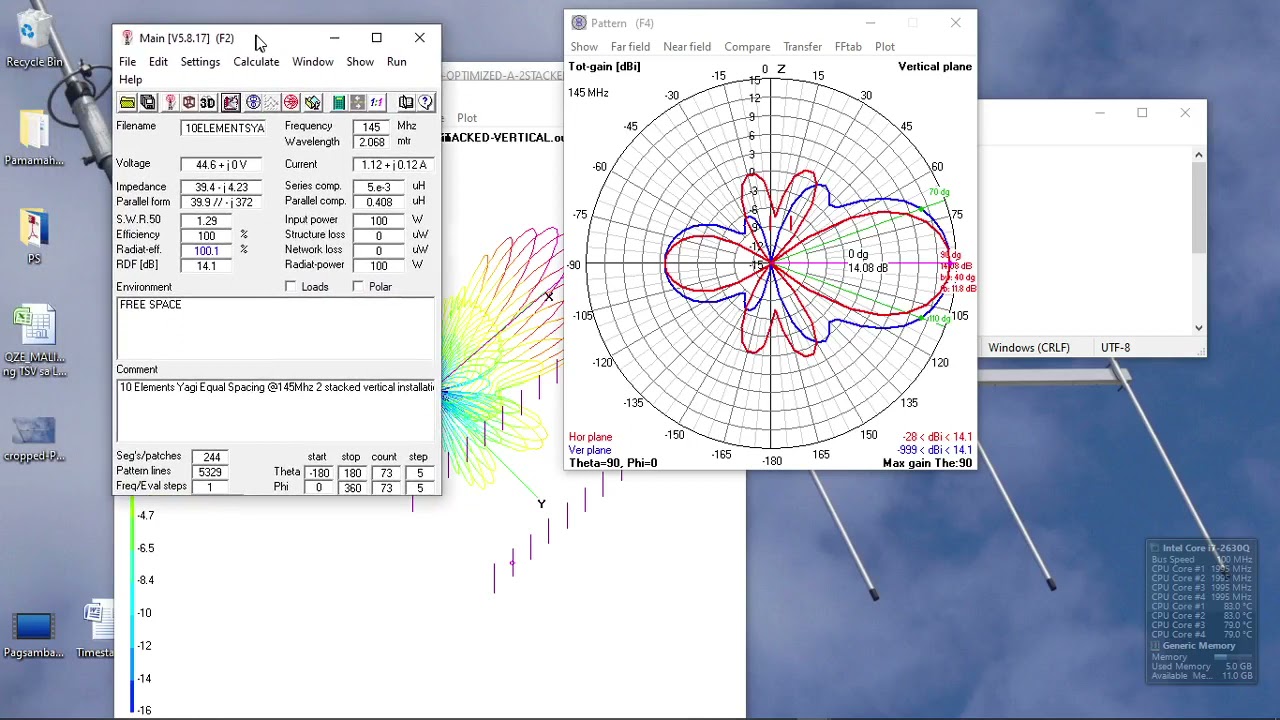The width and height of the screenshot is (1280, 720).
Task: Select the Timesta... desktop document icon
Action: [x=96, y=630]
